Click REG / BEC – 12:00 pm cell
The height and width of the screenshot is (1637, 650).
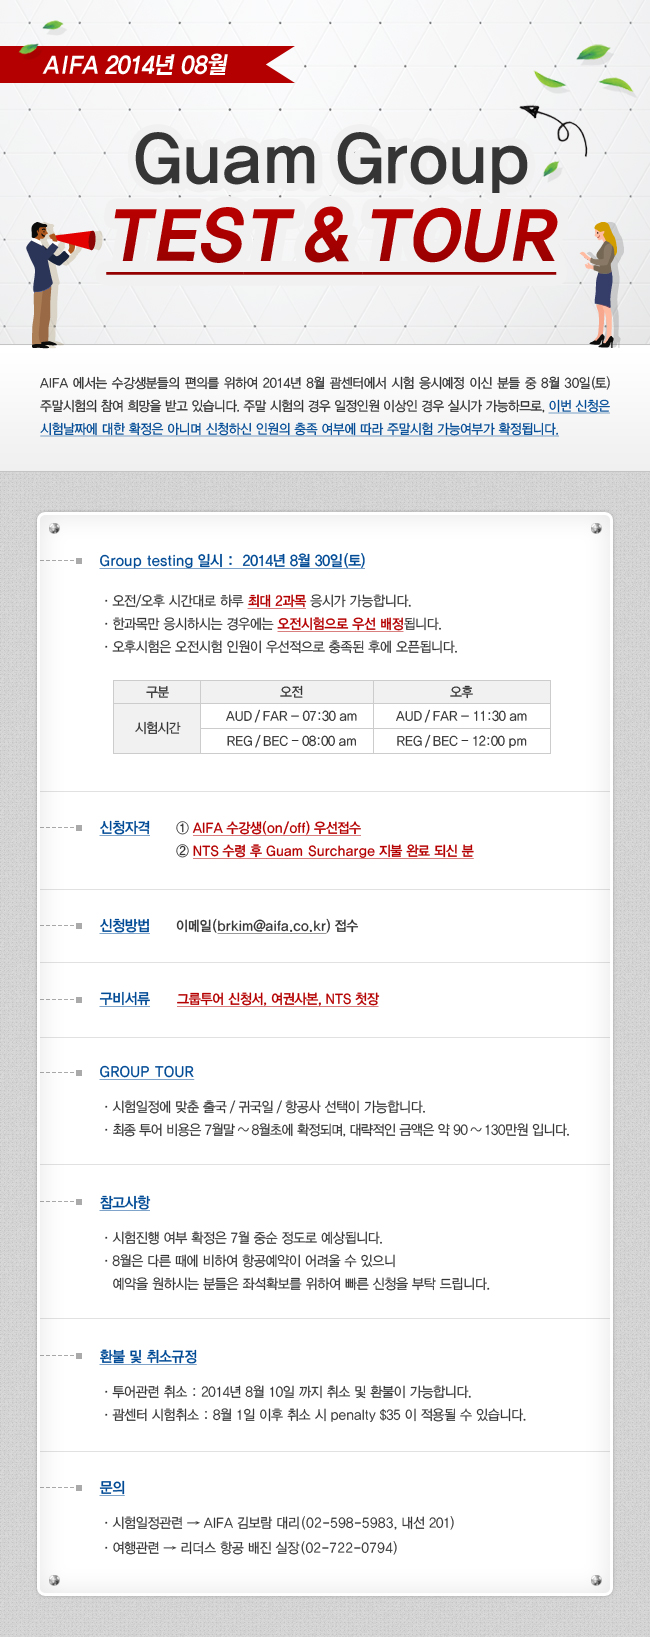[x=462, y=741]
